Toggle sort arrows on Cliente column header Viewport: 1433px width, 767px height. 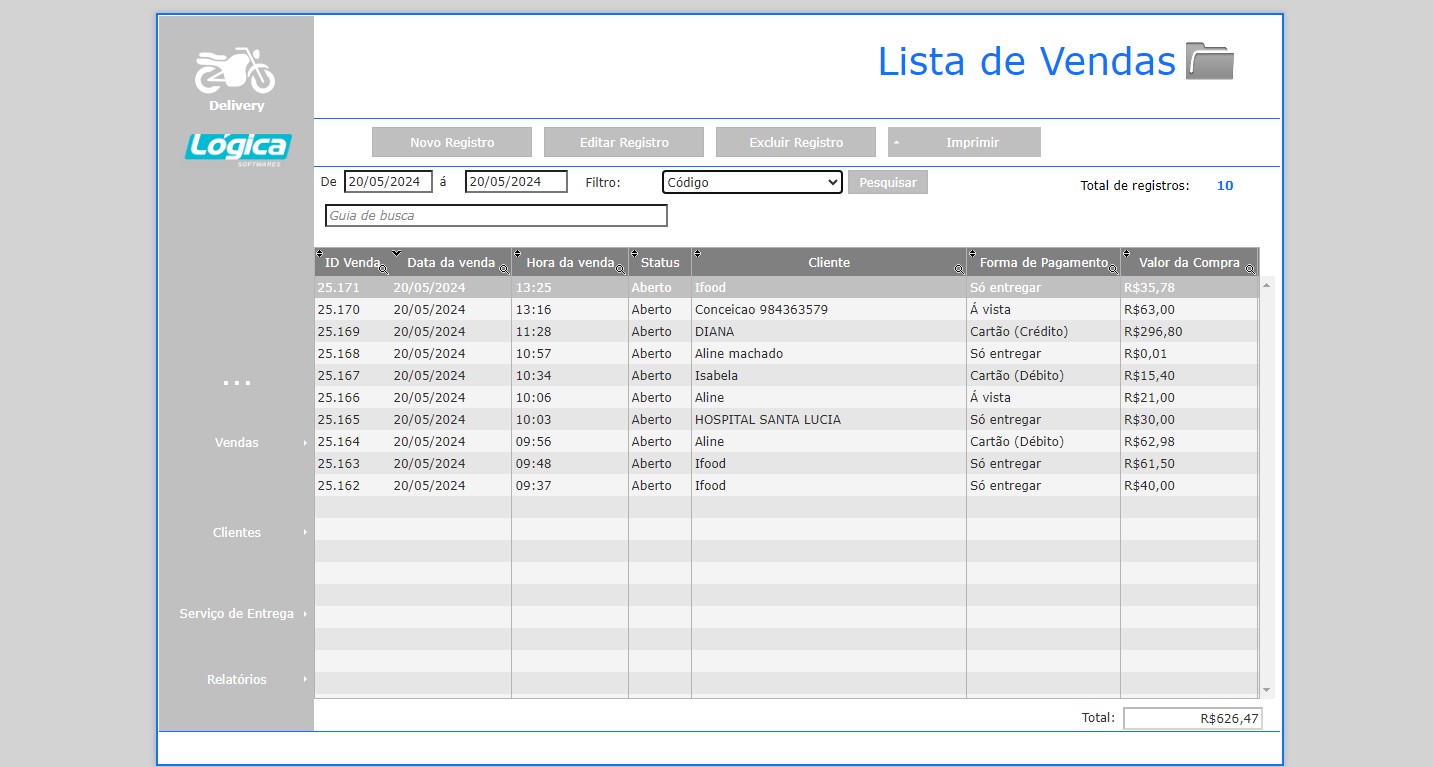pyautogui.click(x=698, y=253)
